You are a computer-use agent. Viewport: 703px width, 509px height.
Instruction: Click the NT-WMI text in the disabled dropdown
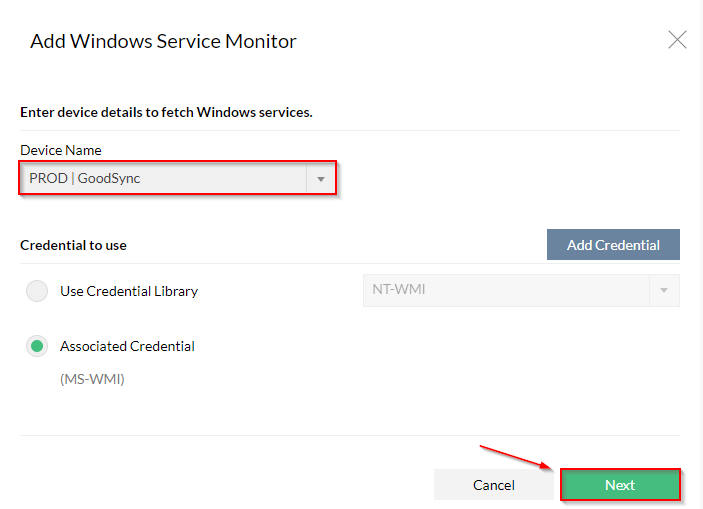point(399,289)
